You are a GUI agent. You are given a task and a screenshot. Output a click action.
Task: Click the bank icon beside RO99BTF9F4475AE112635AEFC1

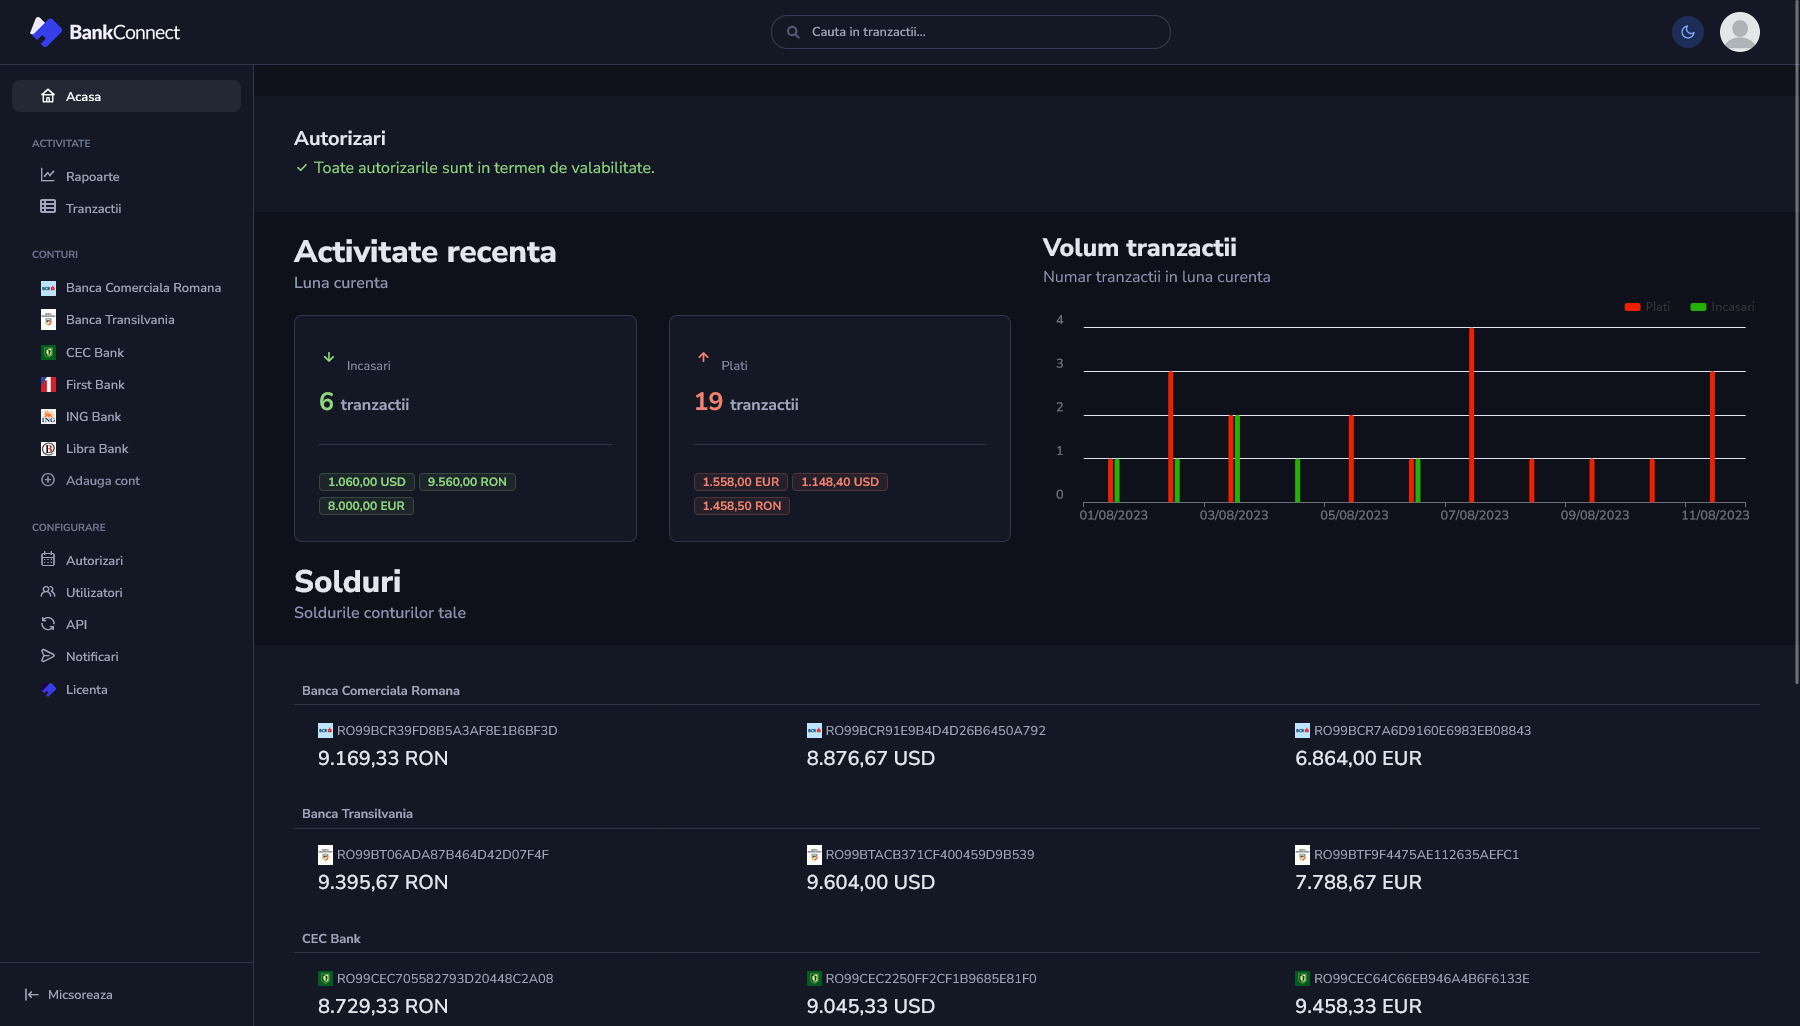1302,855
